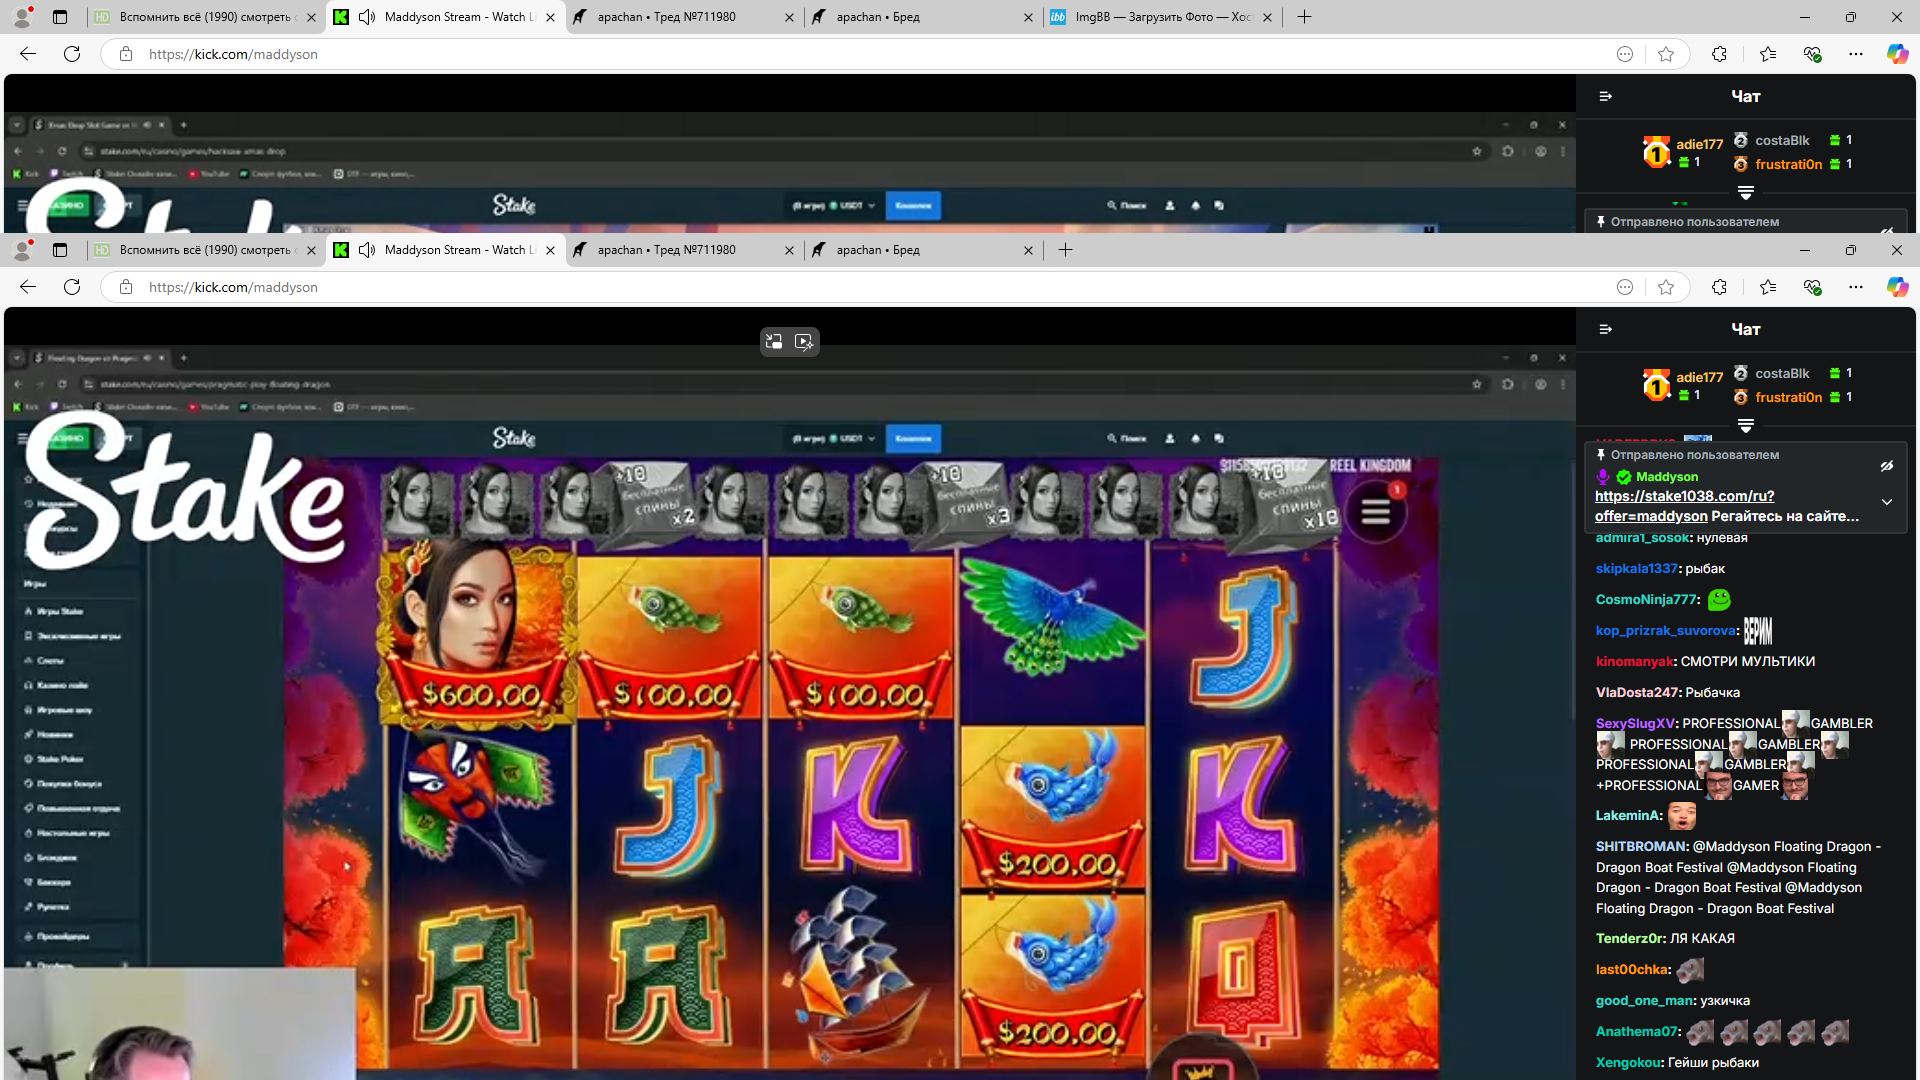
Task: Open the profile icon in the back browser window
Action: tap(22, 17)
